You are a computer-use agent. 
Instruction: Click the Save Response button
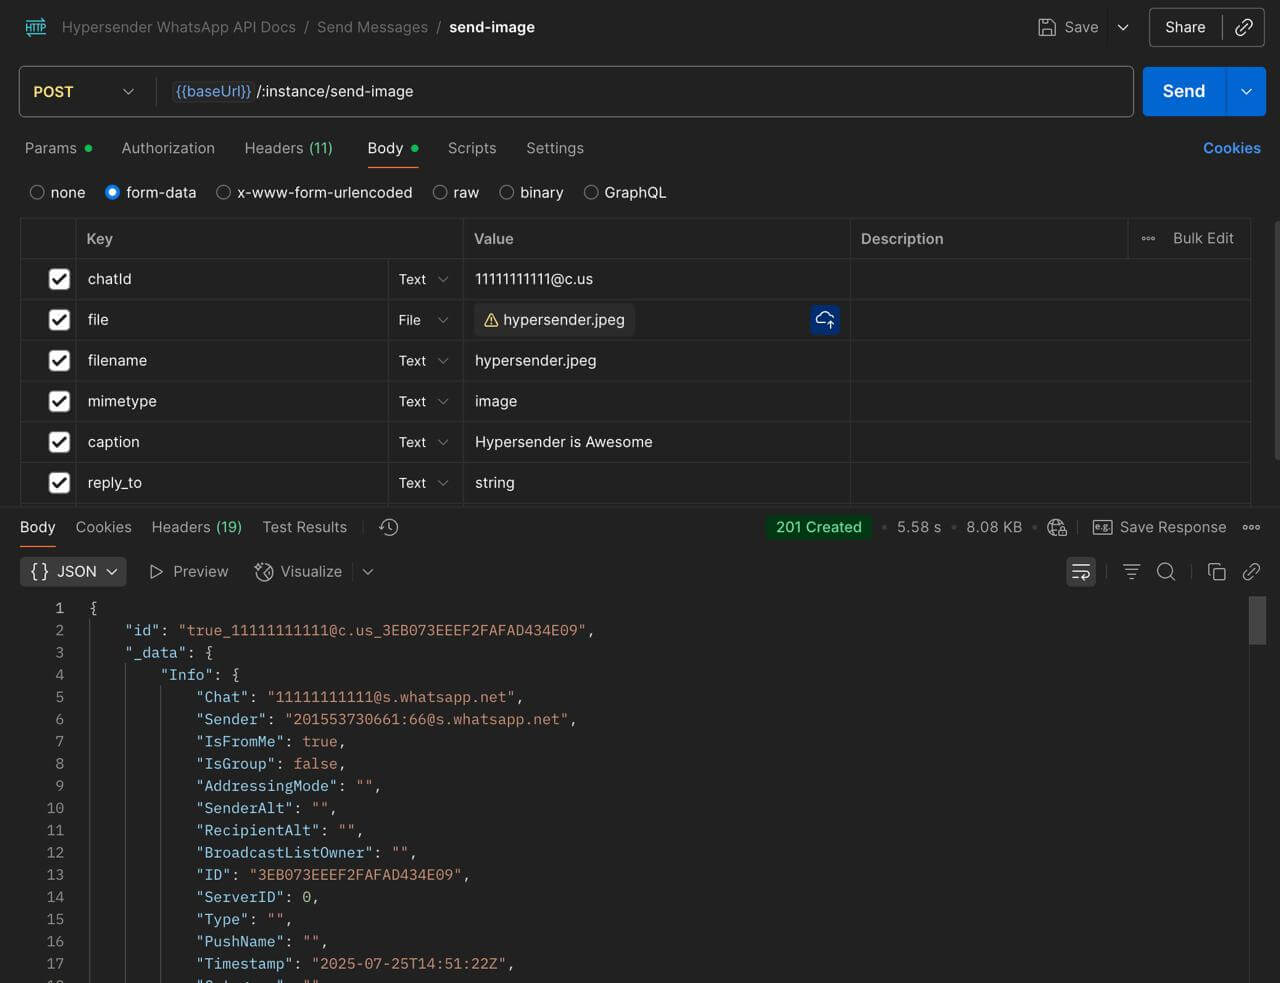click(1160, 527)
